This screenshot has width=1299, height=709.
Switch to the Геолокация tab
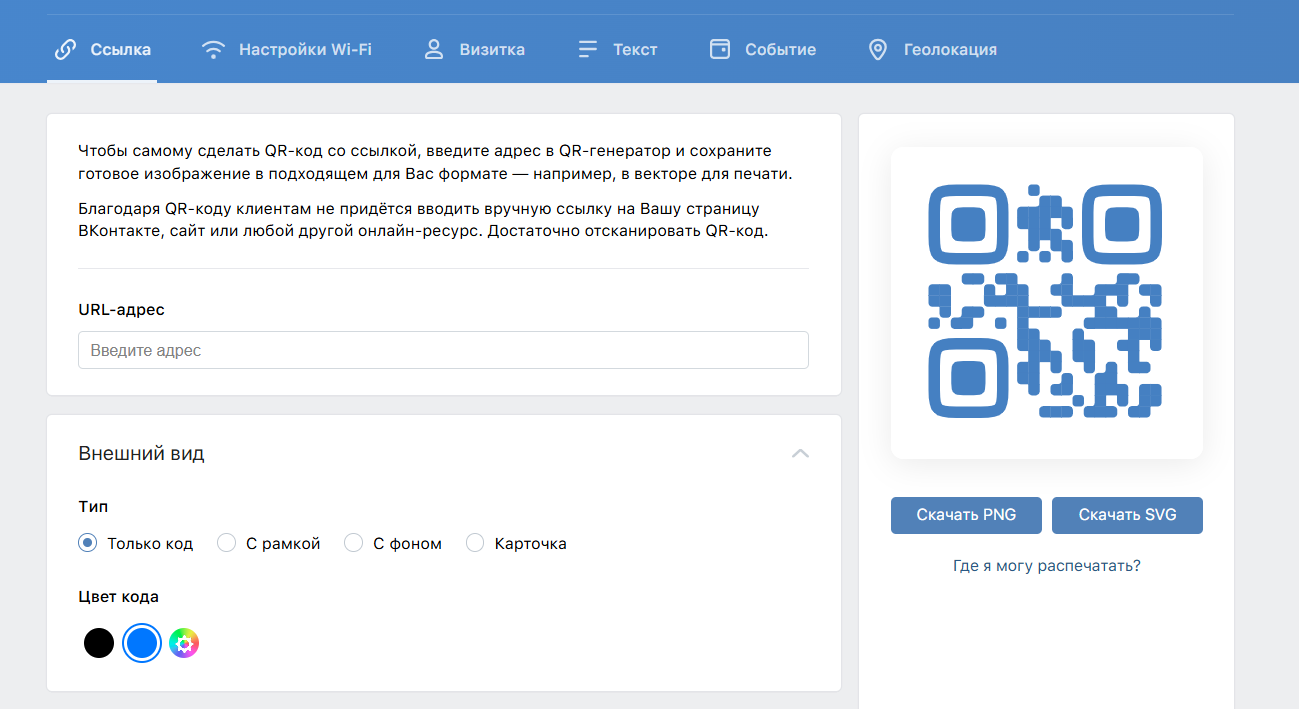point(932,49)
